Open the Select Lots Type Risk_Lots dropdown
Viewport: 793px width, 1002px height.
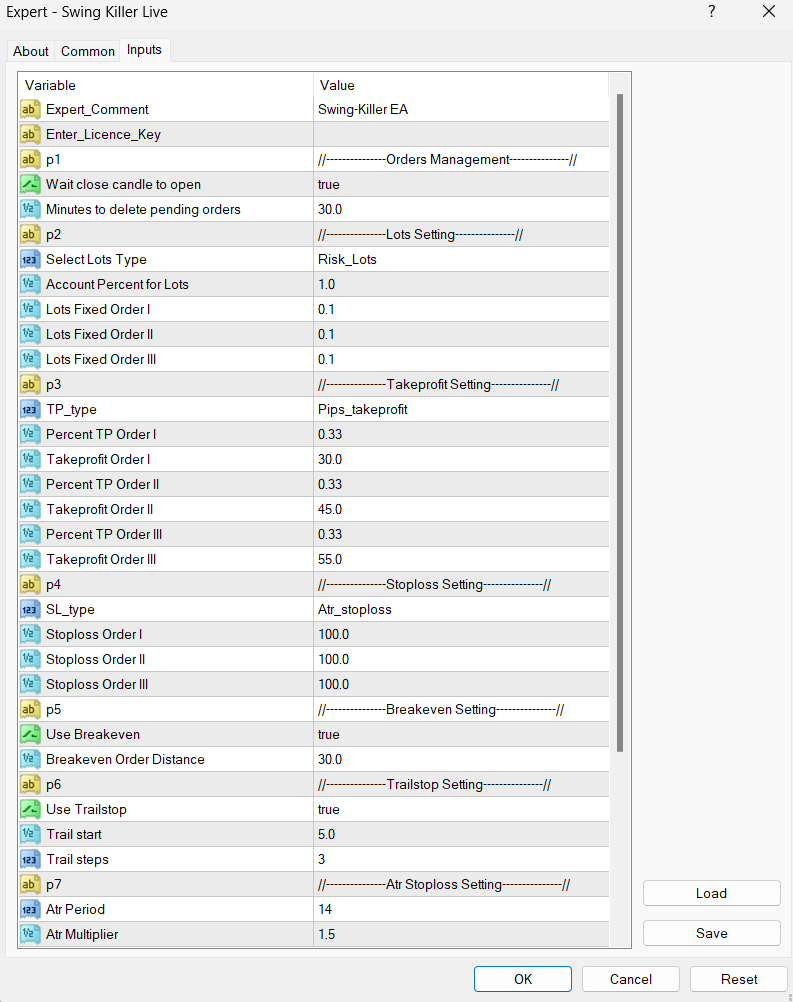pyautogui.click(x=460, y=260)
